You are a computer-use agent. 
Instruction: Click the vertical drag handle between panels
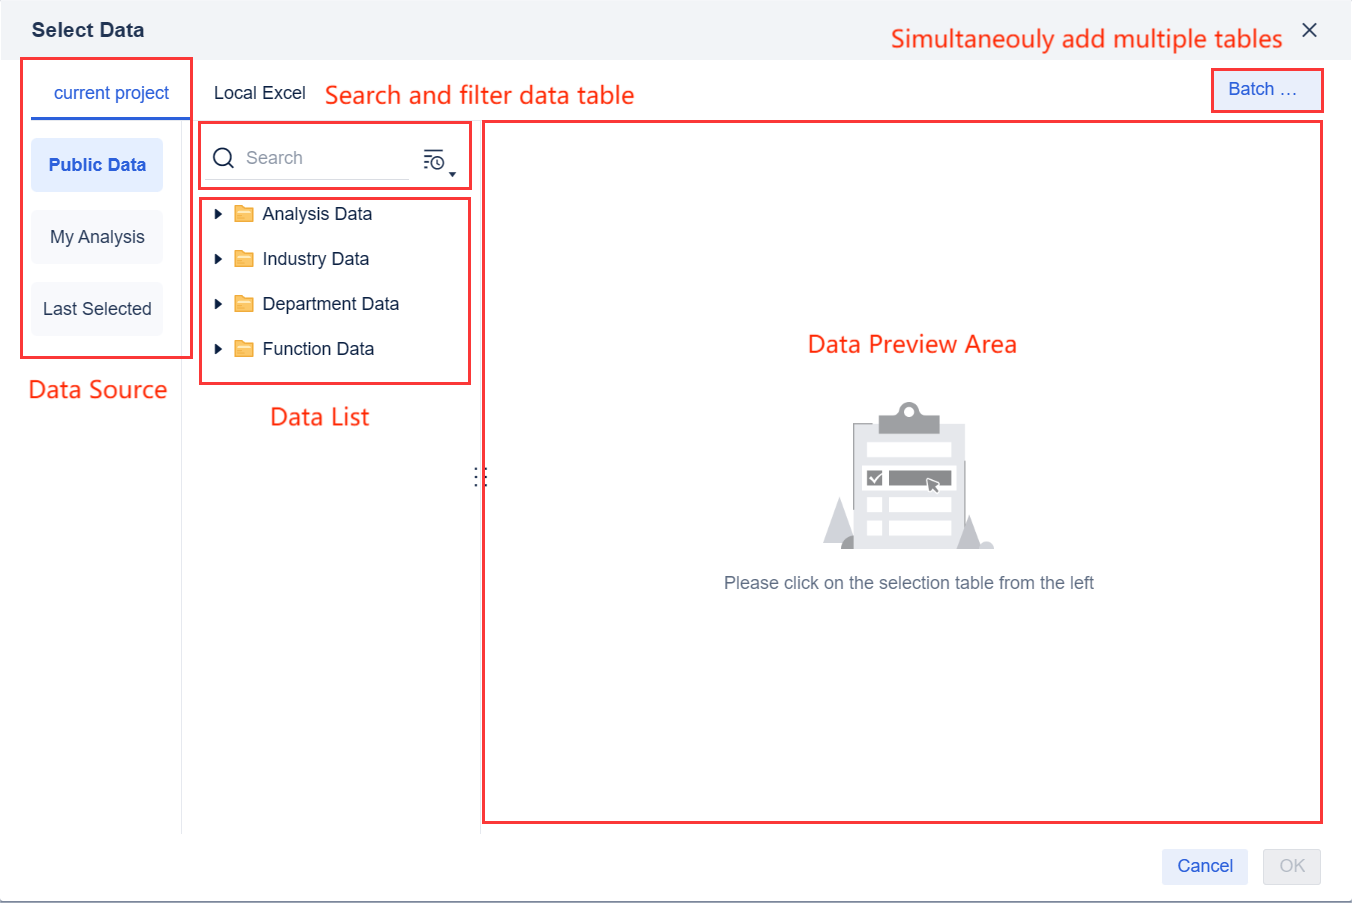click(x=480, y=477)
